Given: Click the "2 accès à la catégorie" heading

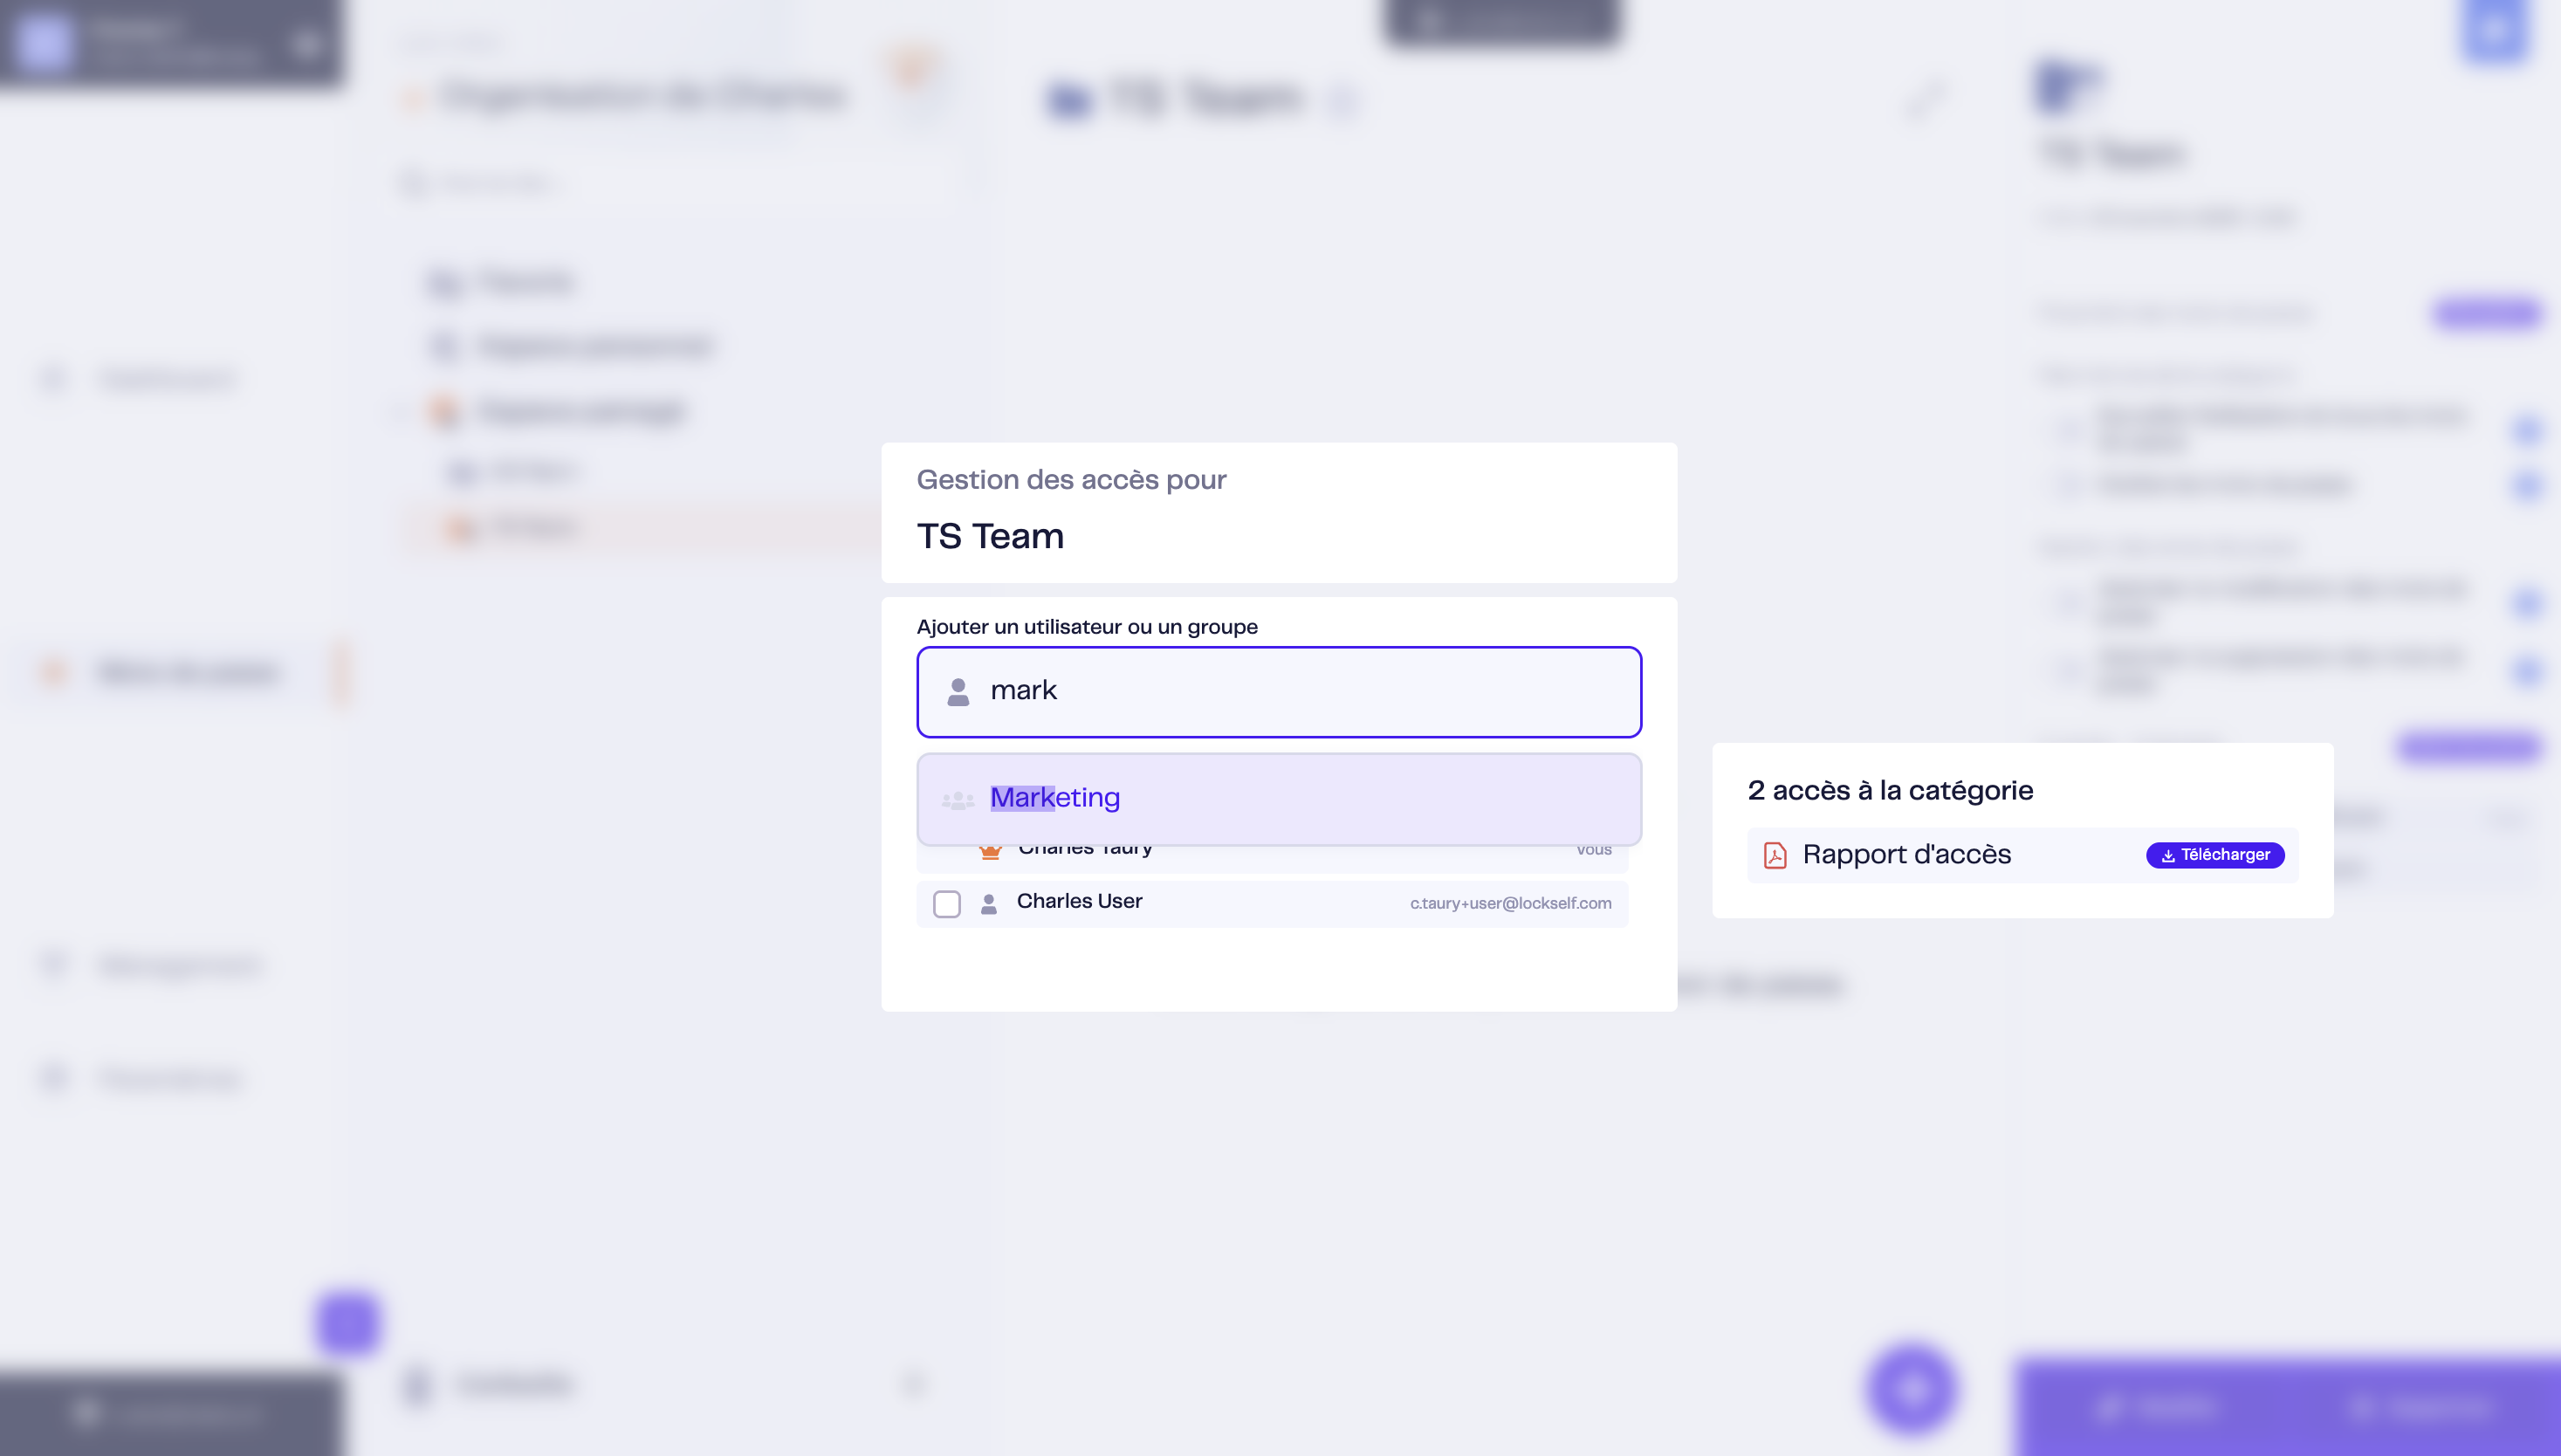Looking at the screenshot, I should [1890, 790].
